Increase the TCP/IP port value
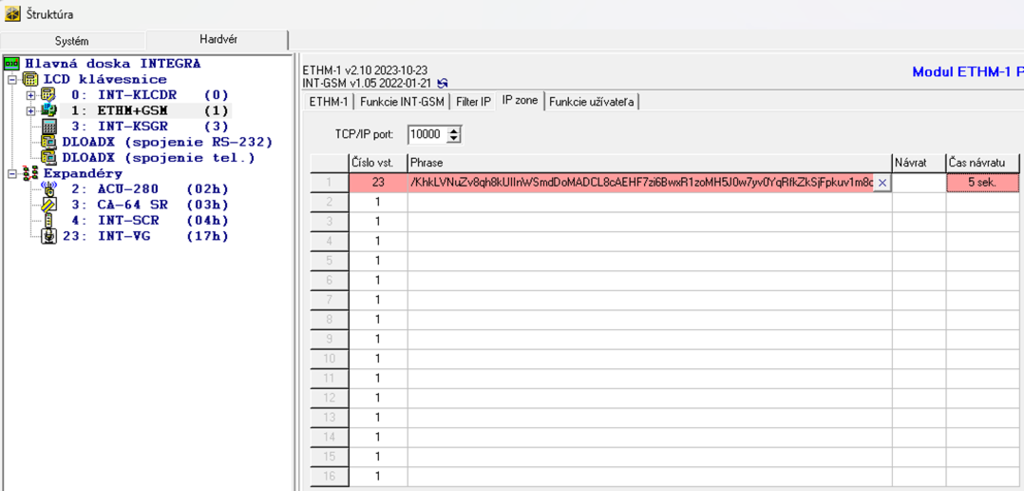Screen dimensions: 1024x491 click(x=455, y=130)
